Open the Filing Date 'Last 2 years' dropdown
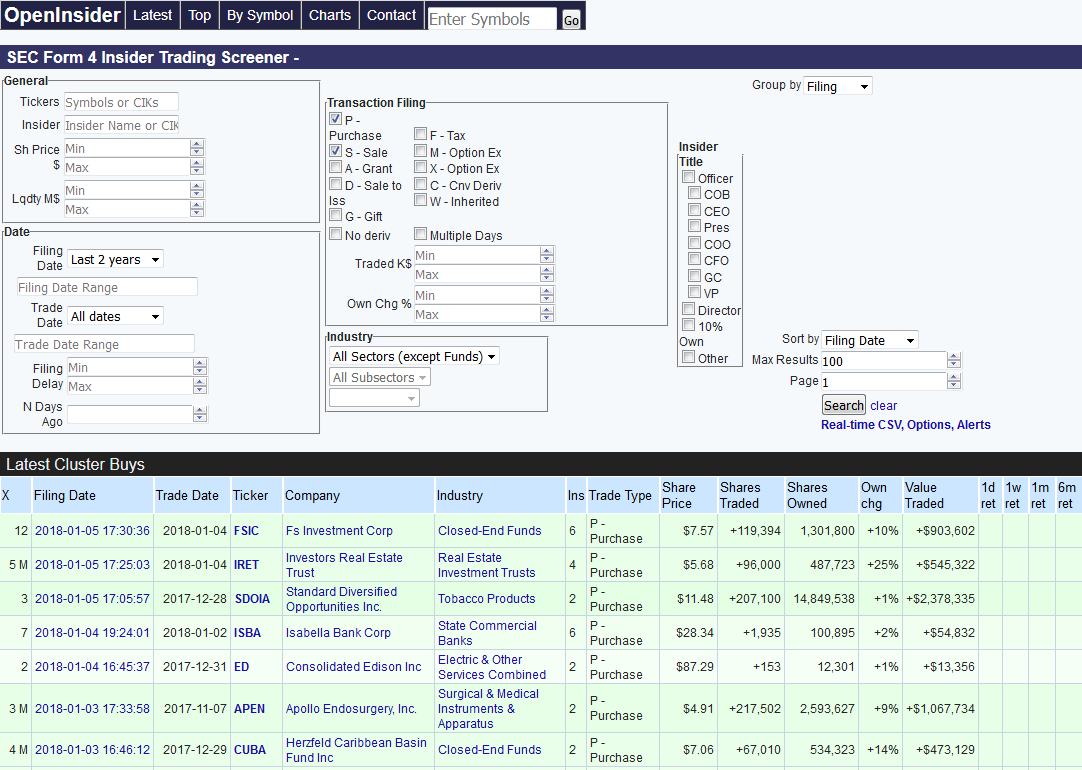The width and height of the screenshot is (1082, 770). pos(116,259)
